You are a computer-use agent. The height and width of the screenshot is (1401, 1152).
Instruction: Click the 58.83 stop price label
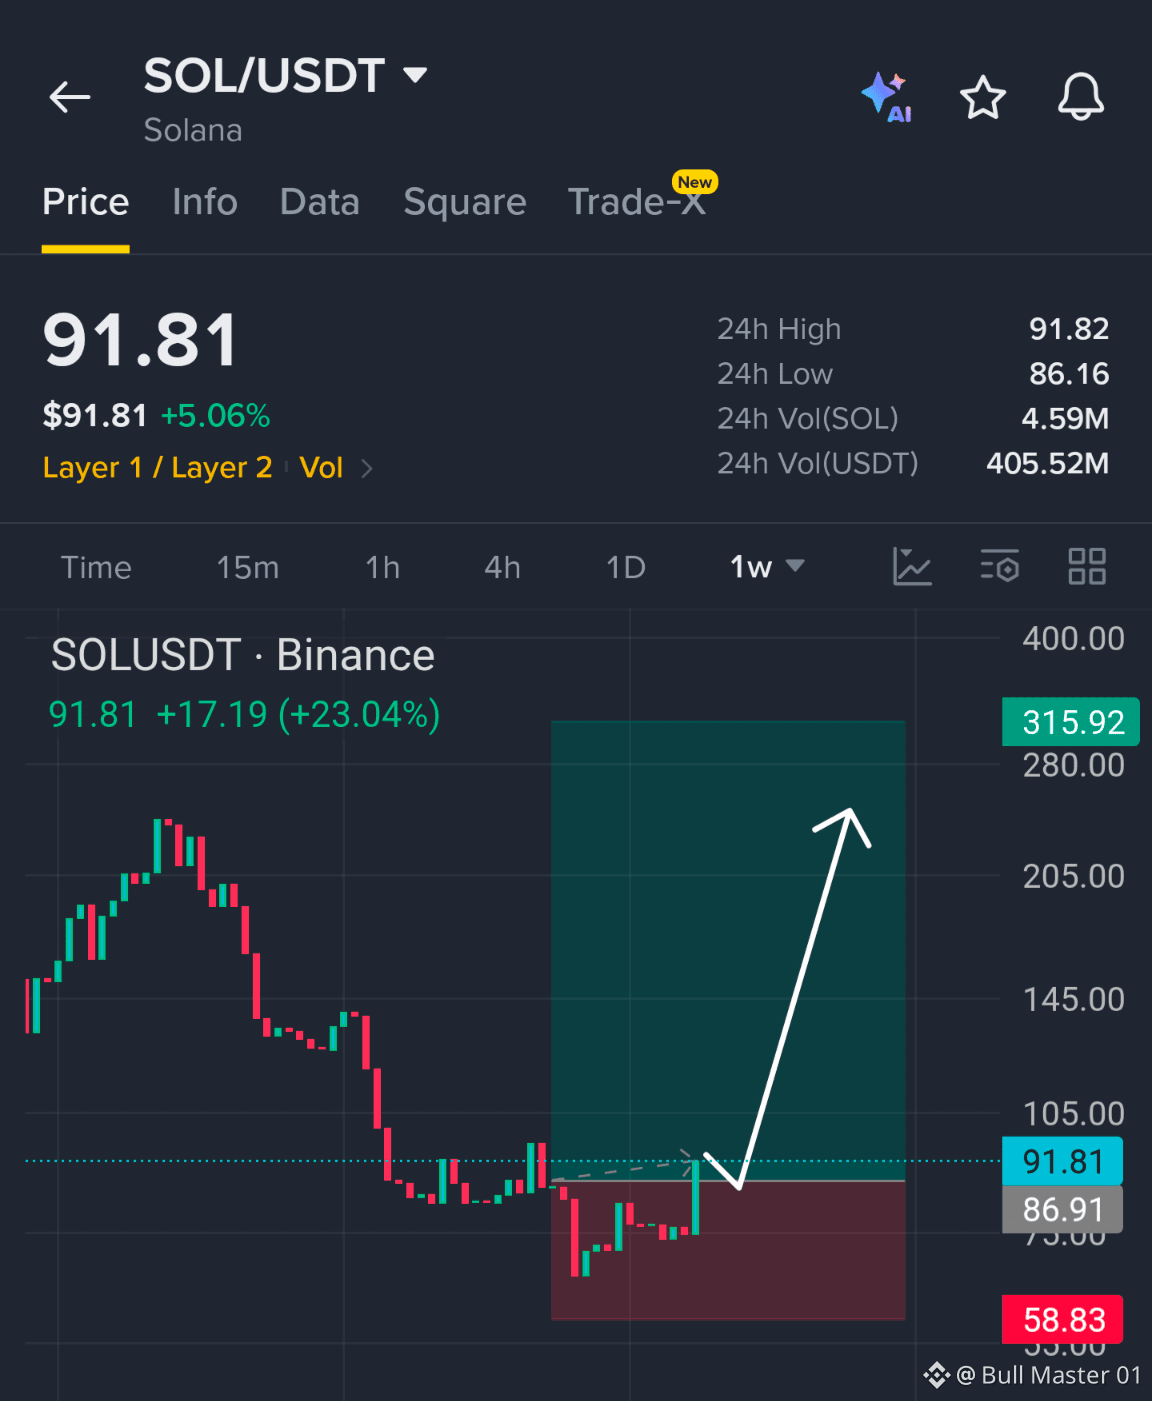[1062, 1319]
